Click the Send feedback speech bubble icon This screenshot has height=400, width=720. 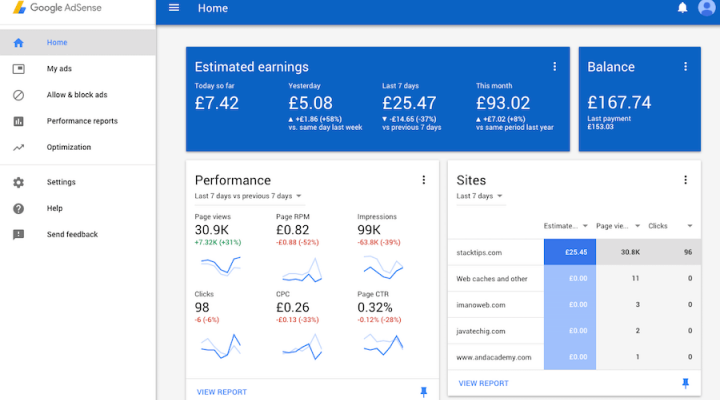tap(18, 235)
